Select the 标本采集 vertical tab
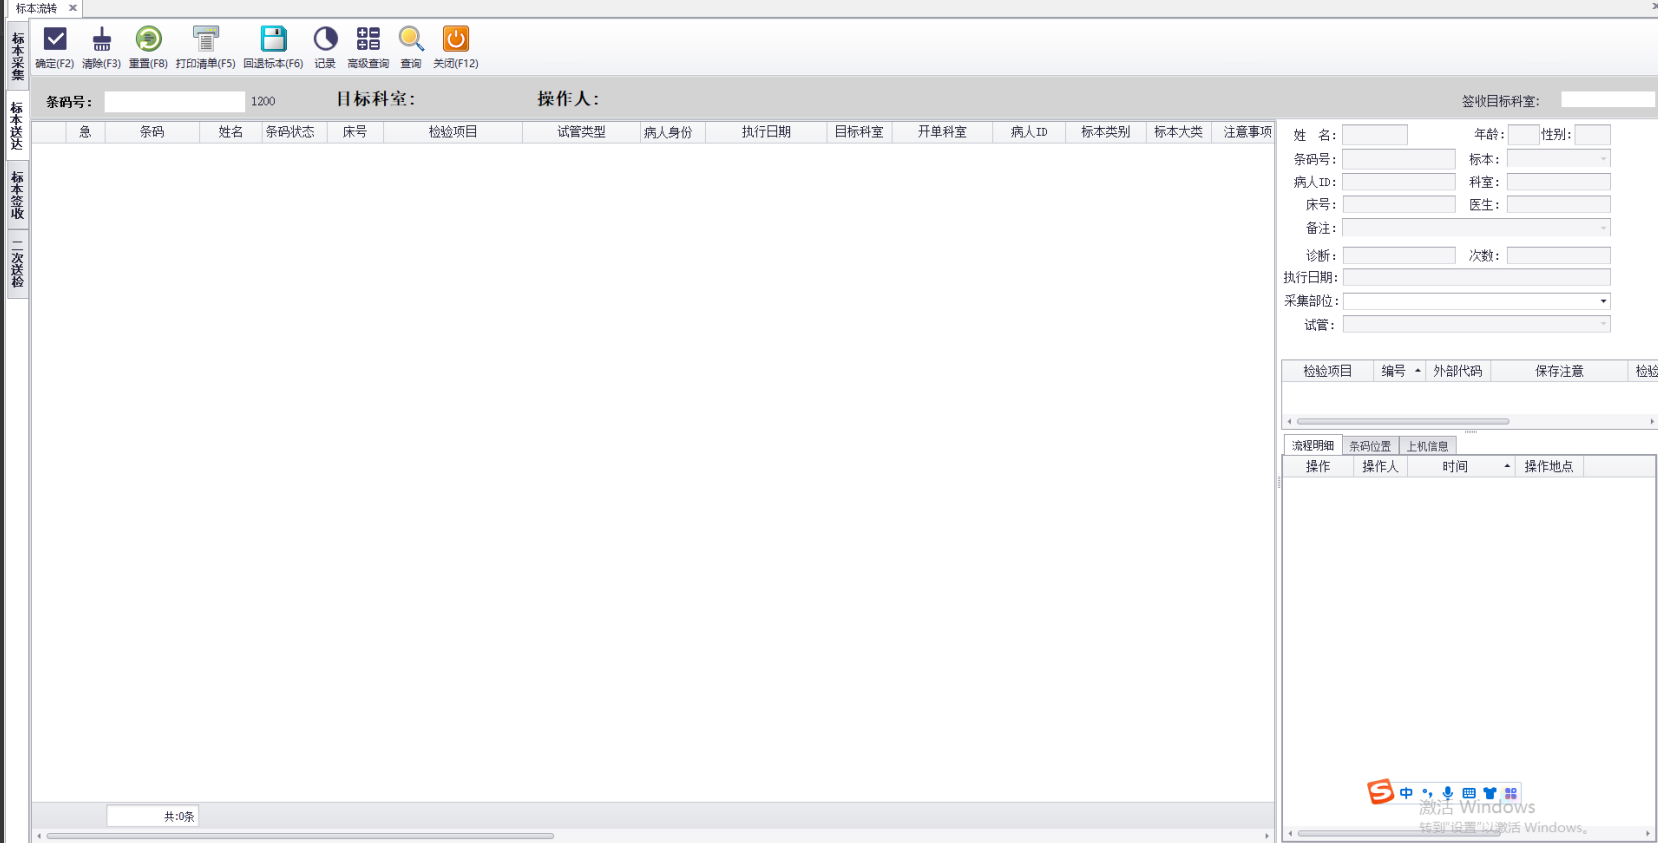The image size is (1658, 843). click(17, 56)
